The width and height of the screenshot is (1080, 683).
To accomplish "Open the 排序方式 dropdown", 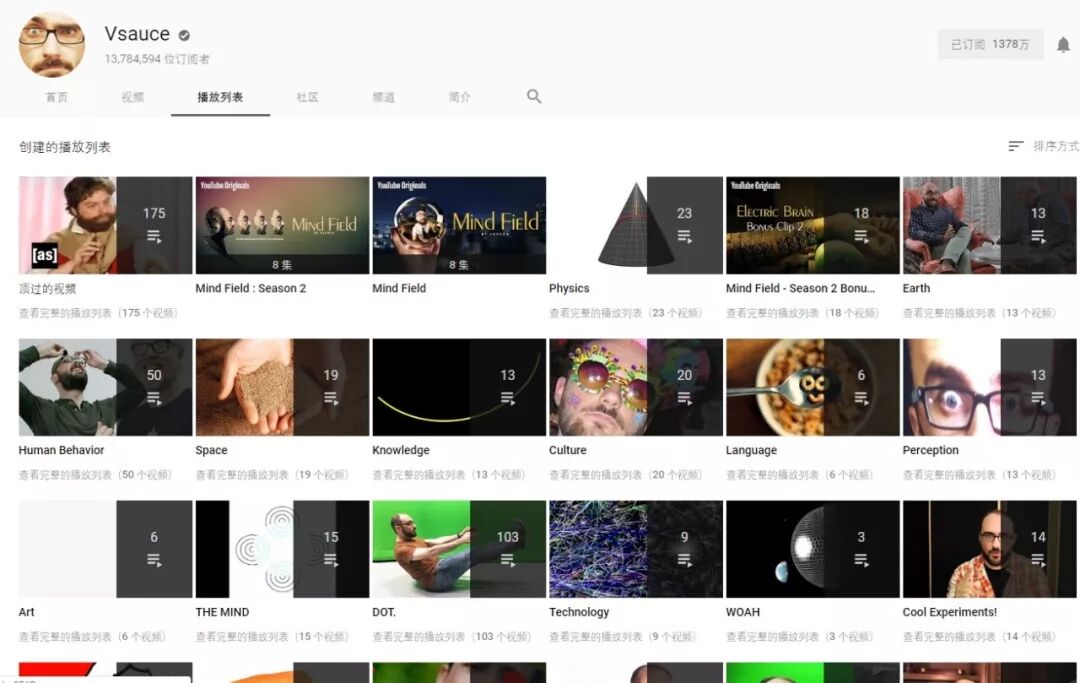I will click(x=1054, y=145).
